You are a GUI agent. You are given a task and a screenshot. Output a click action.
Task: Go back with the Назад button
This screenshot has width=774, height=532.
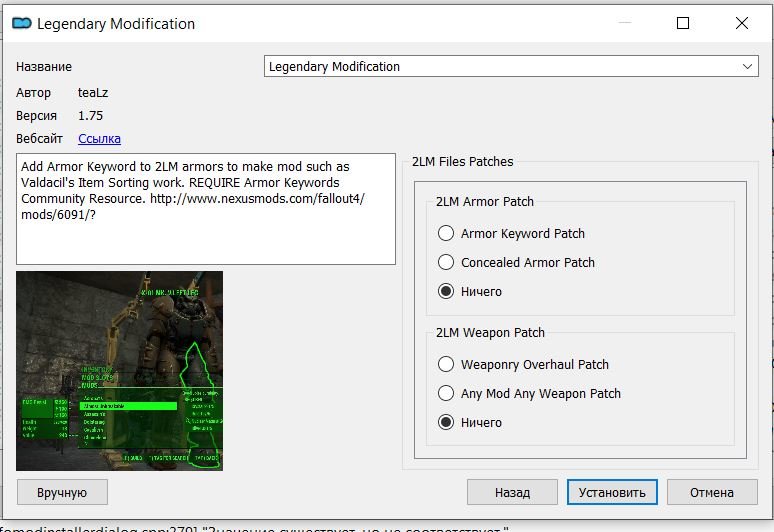click(x=512, y=492)
